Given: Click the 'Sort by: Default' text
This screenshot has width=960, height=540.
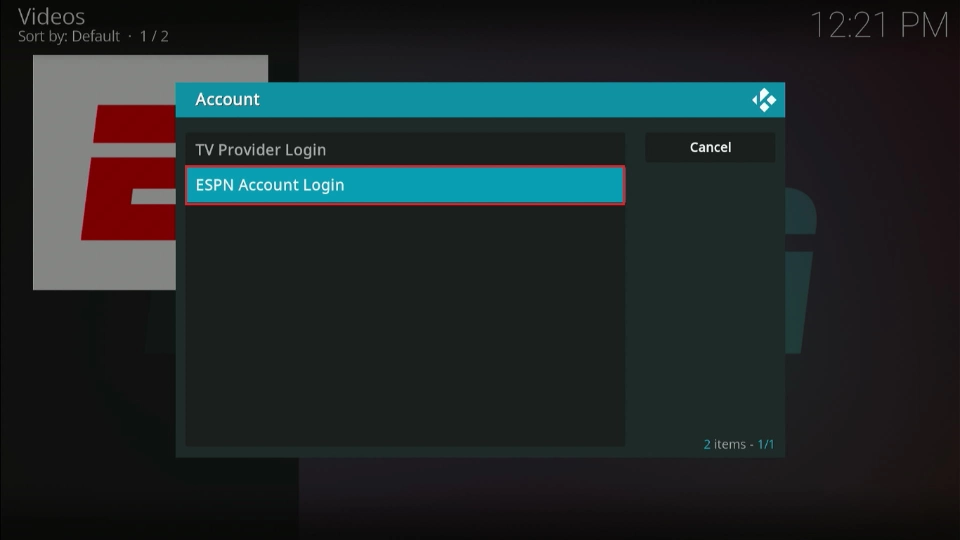Looking at the screenshot, I should tap(69, 36).
